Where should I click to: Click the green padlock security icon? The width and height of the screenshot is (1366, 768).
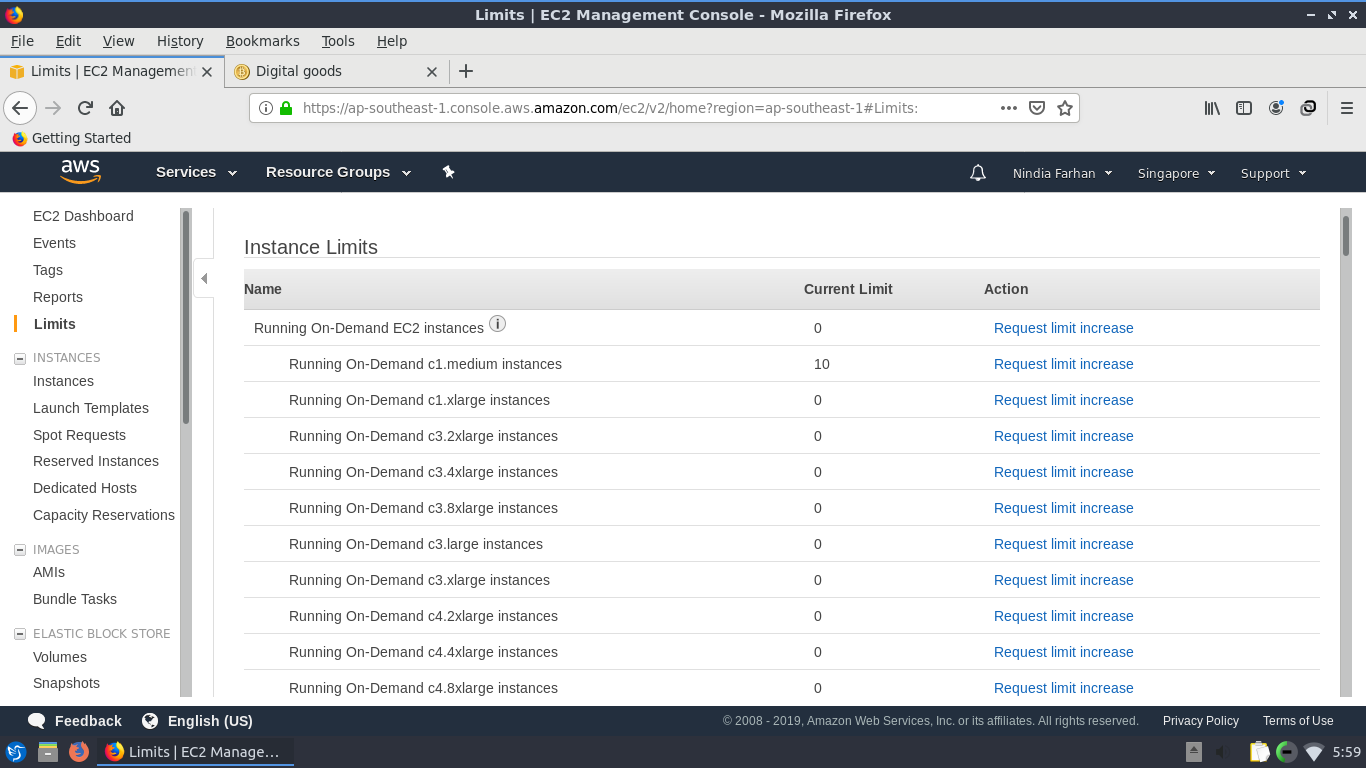[x=286, y=108]
